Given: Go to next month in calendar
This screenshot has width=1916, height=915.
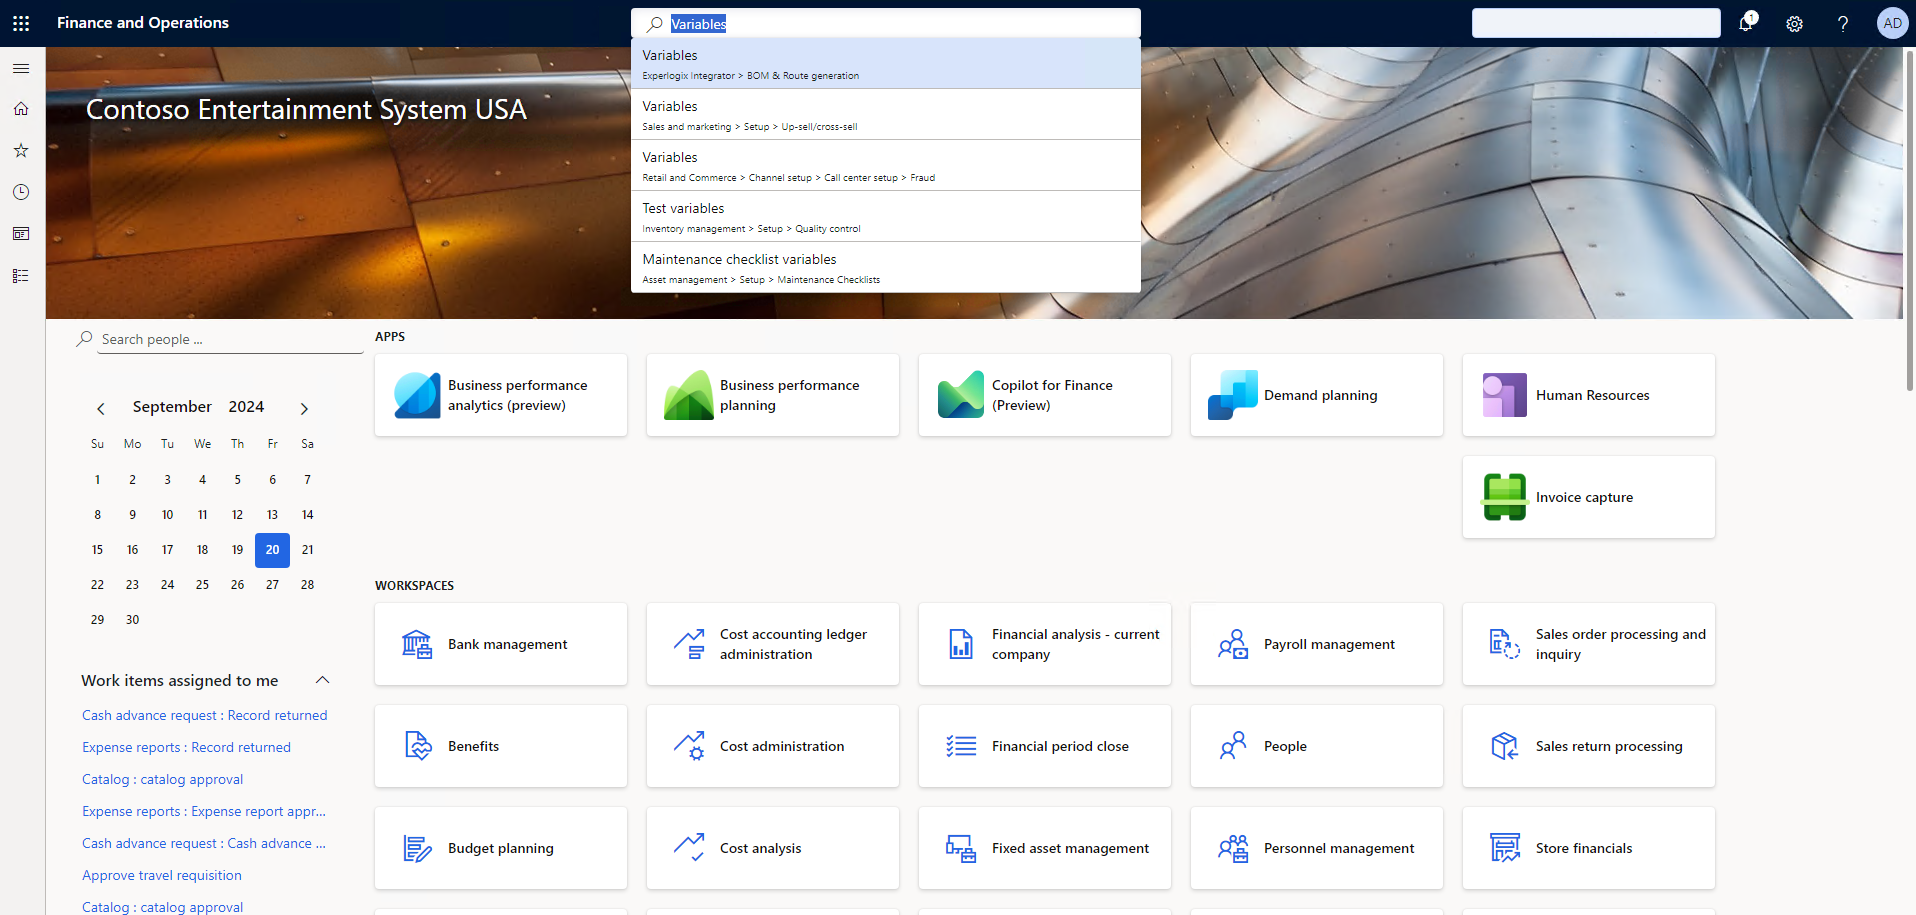Looking at the screenshot, I should point(304,408).
